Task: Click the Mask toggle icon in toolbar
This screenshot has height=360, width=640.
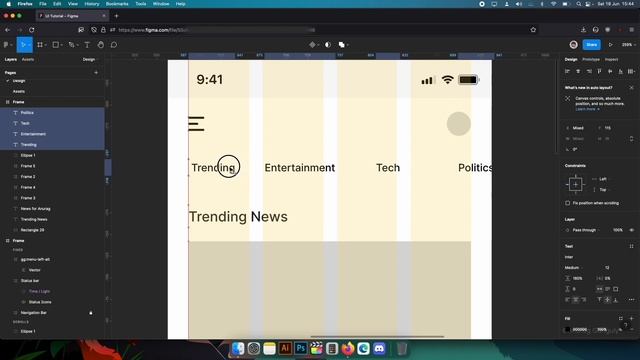Action: click(x=328, y=45)
